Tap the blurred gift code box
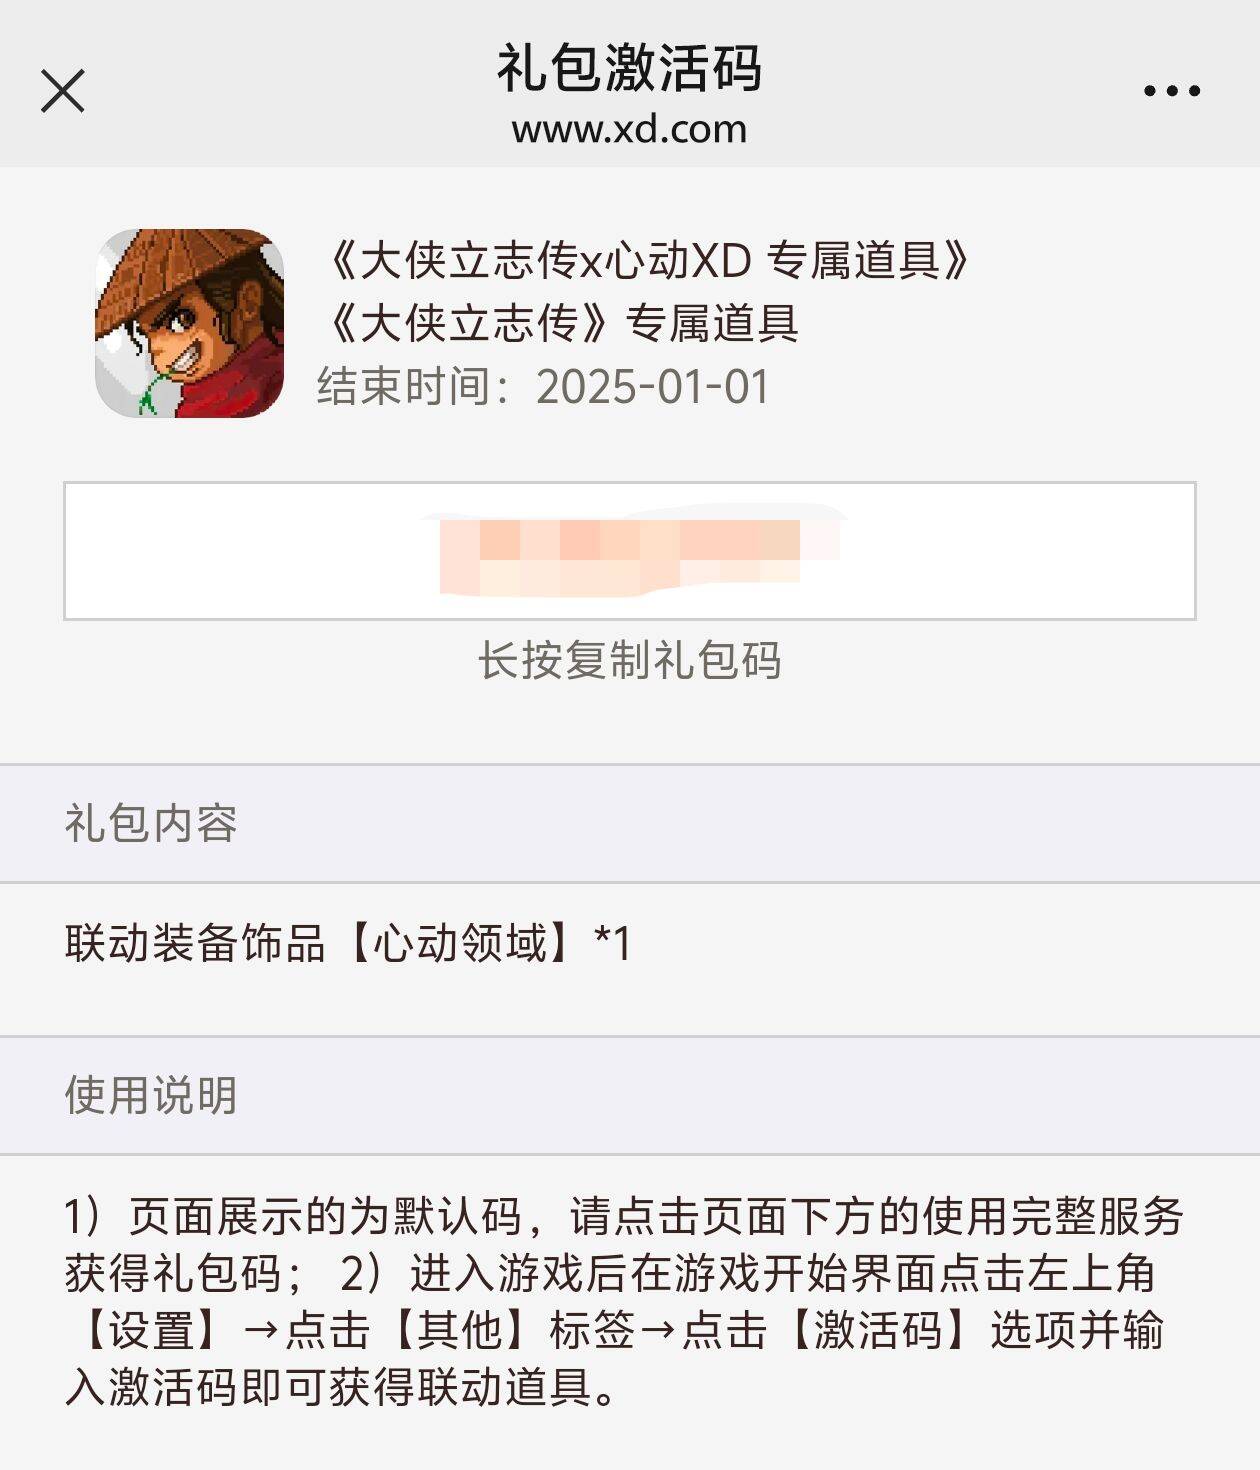Screen dimensions: 1260x1470 630,551
